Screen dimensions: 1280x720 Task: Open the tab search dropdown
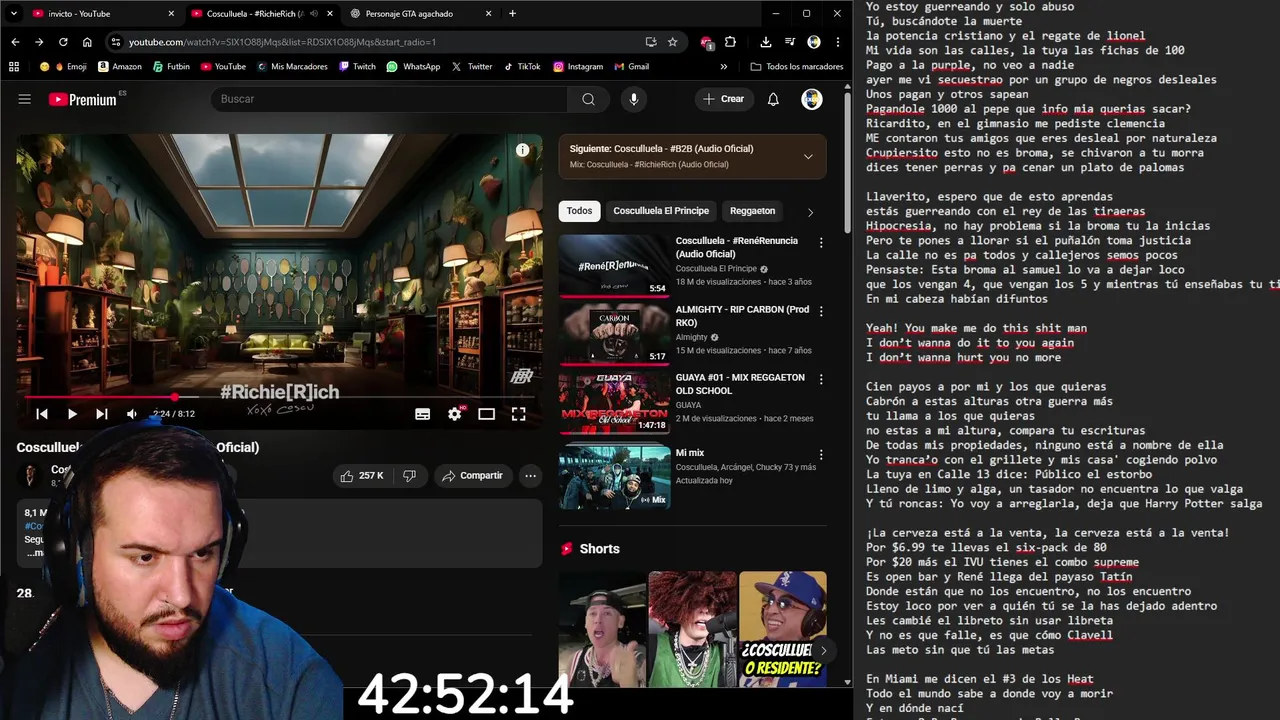pyautogui.click(x=13, y=14)
